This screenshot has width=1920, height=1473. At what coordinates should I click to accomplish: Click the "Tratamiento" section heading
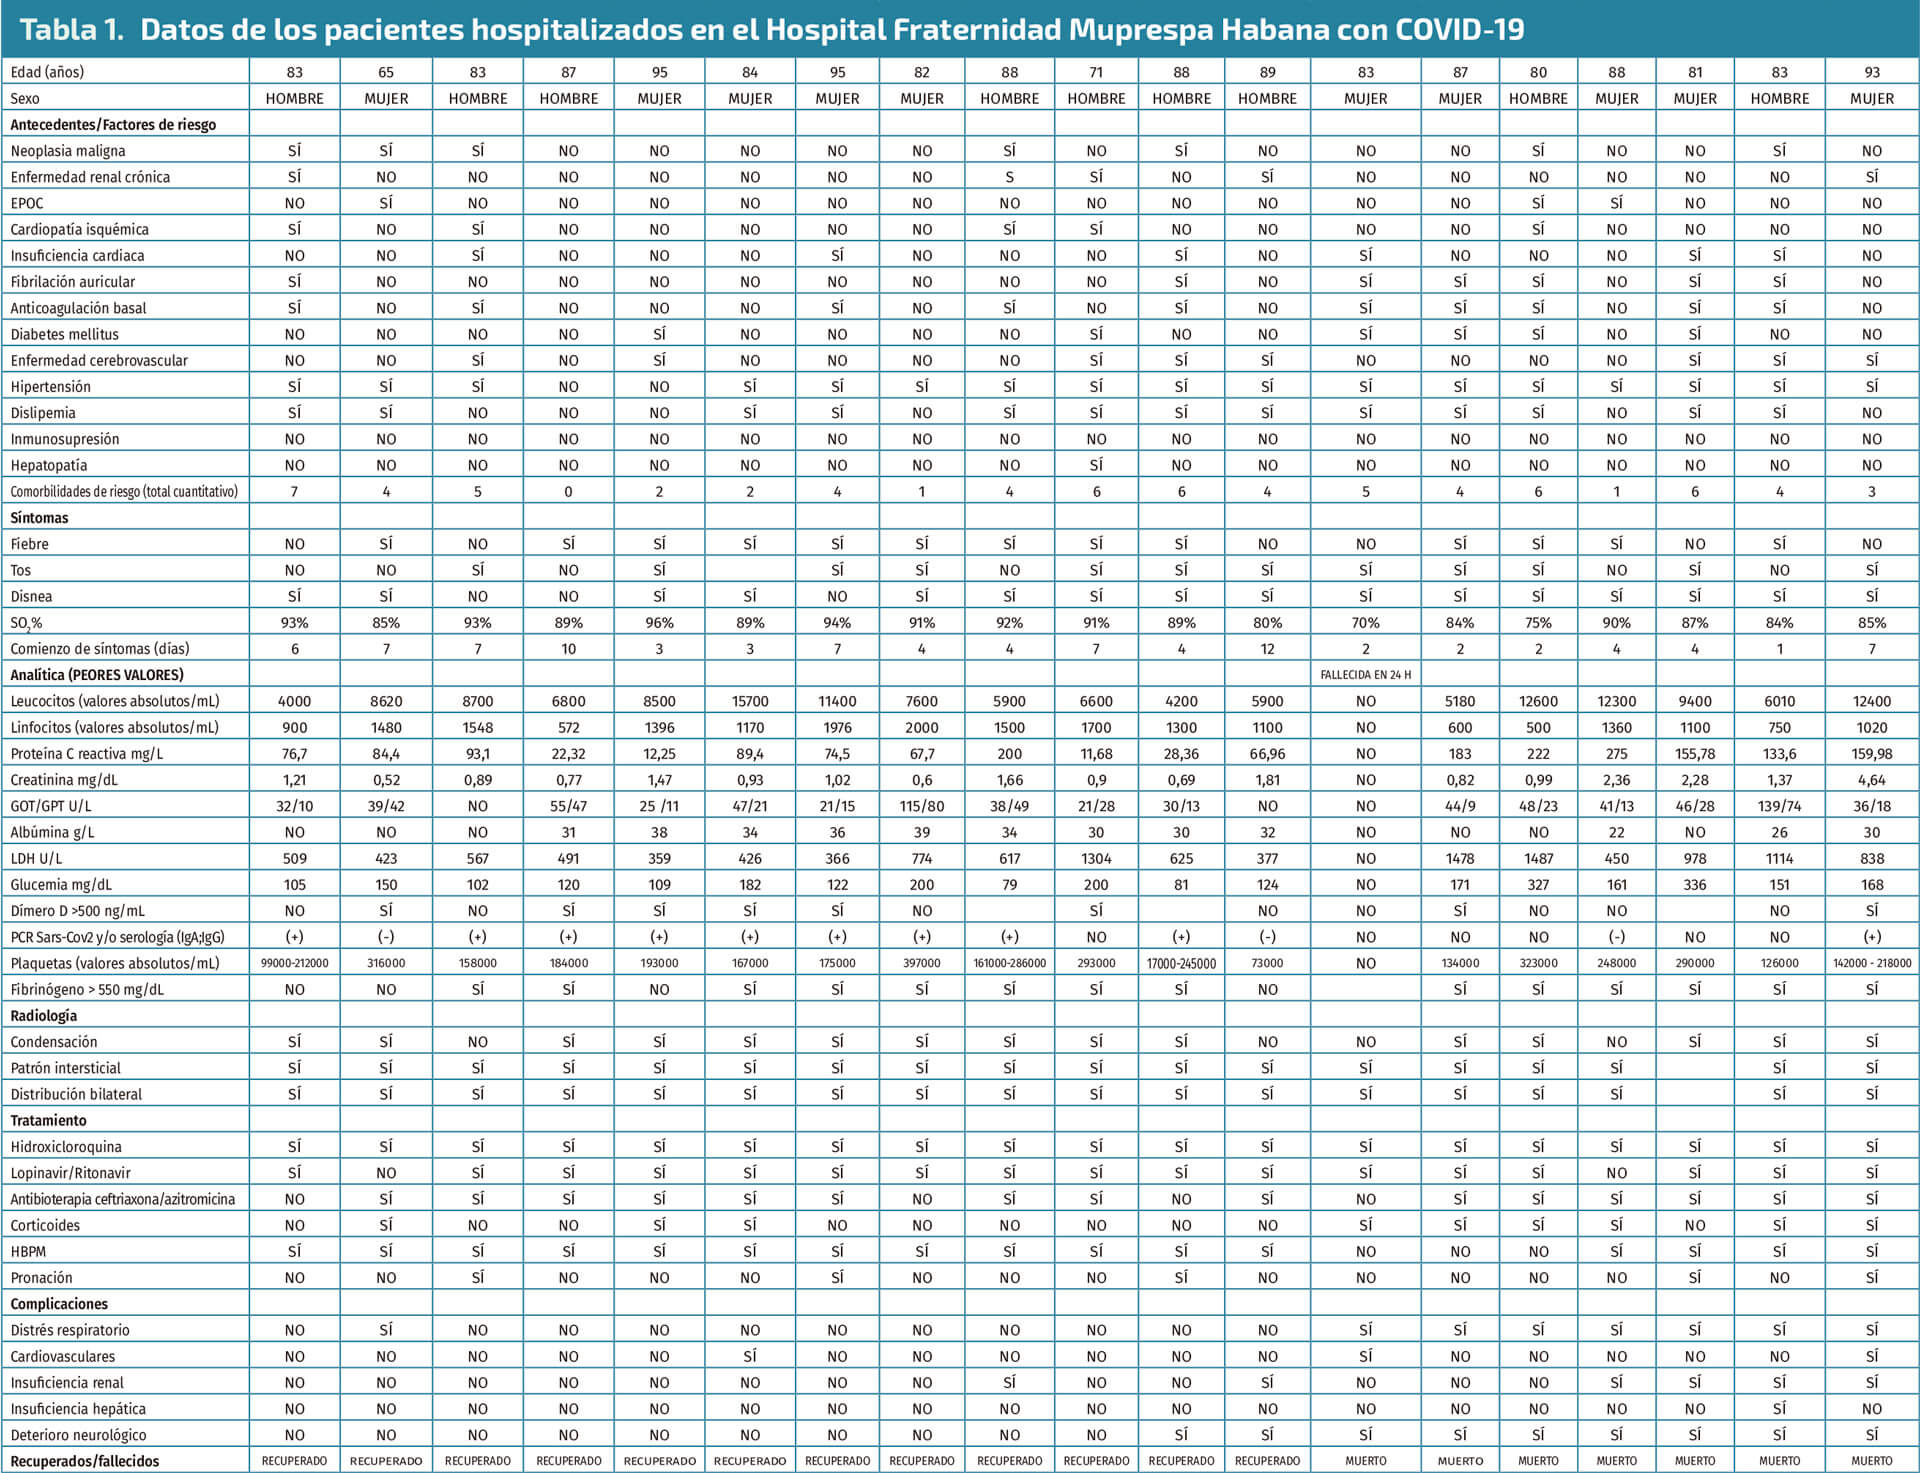click(x=48, y=1121)
